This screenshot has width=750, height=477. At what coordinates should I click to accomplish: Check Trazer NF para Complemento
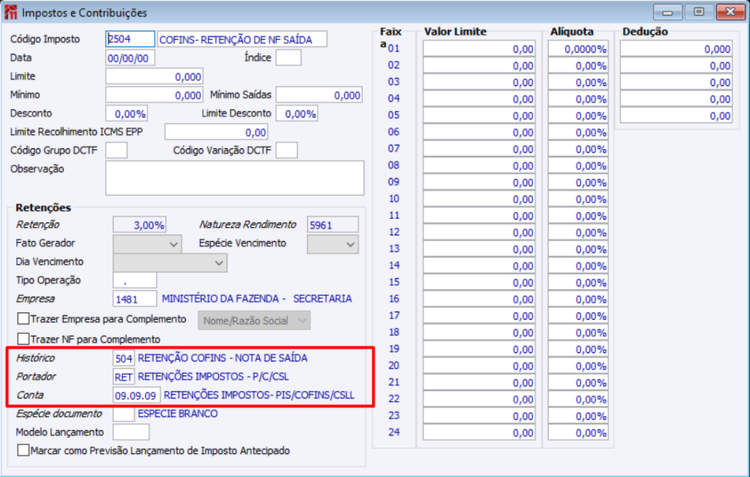click(x=23, y=339)
